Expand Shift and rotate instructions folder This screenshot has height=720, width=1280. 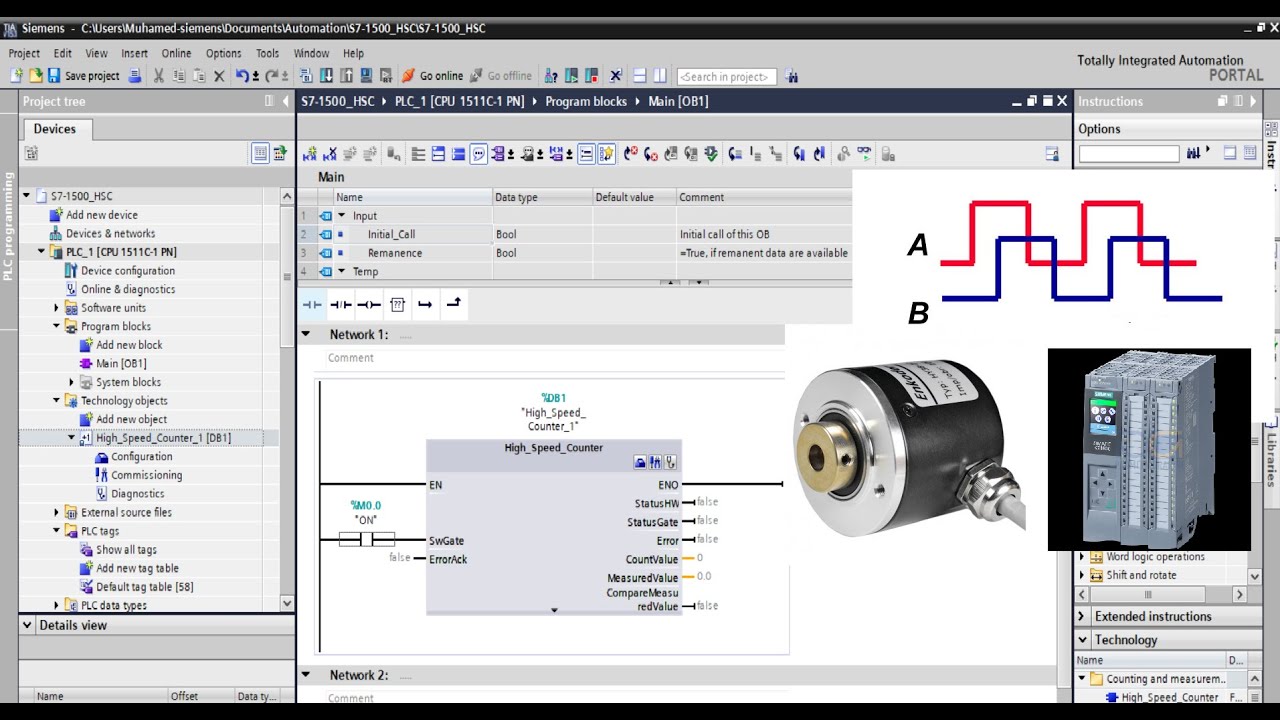(x=1081, y=575)
